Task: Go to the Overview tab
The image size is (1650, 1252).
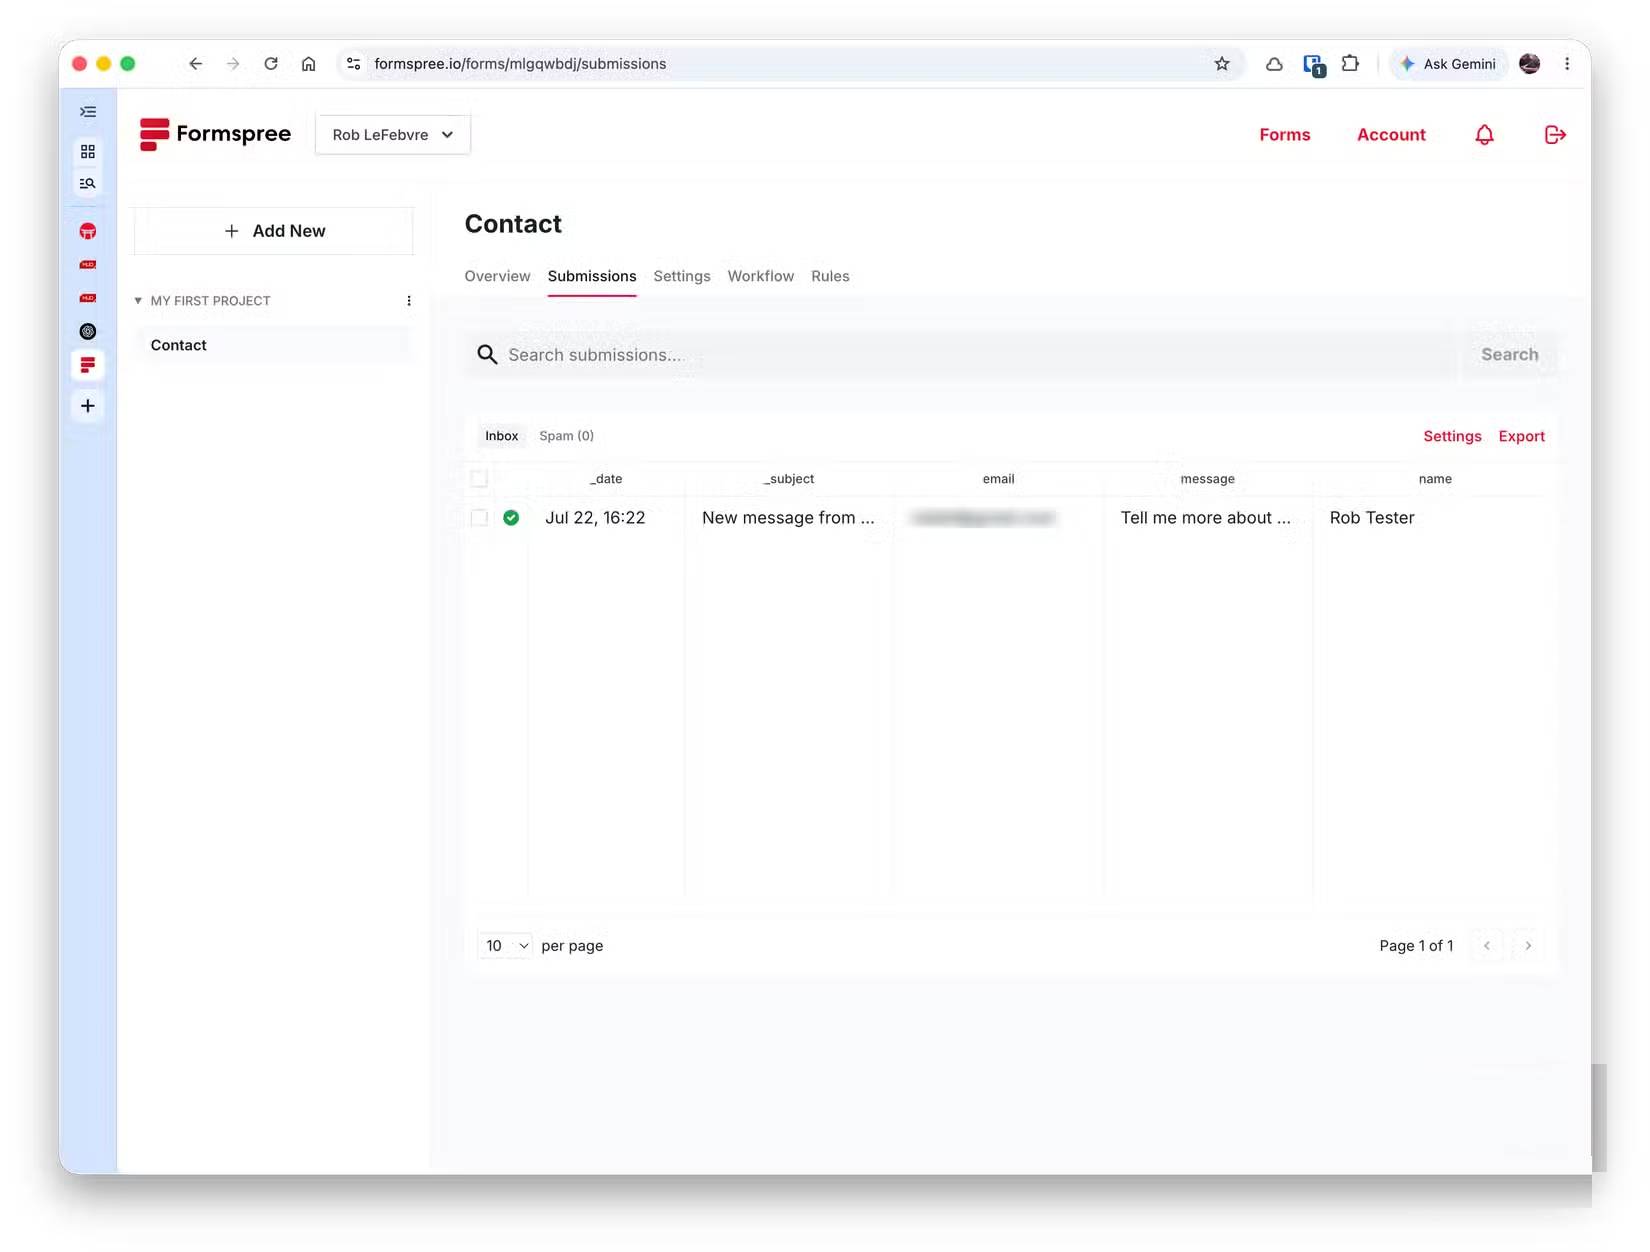Action: point(497,277)
